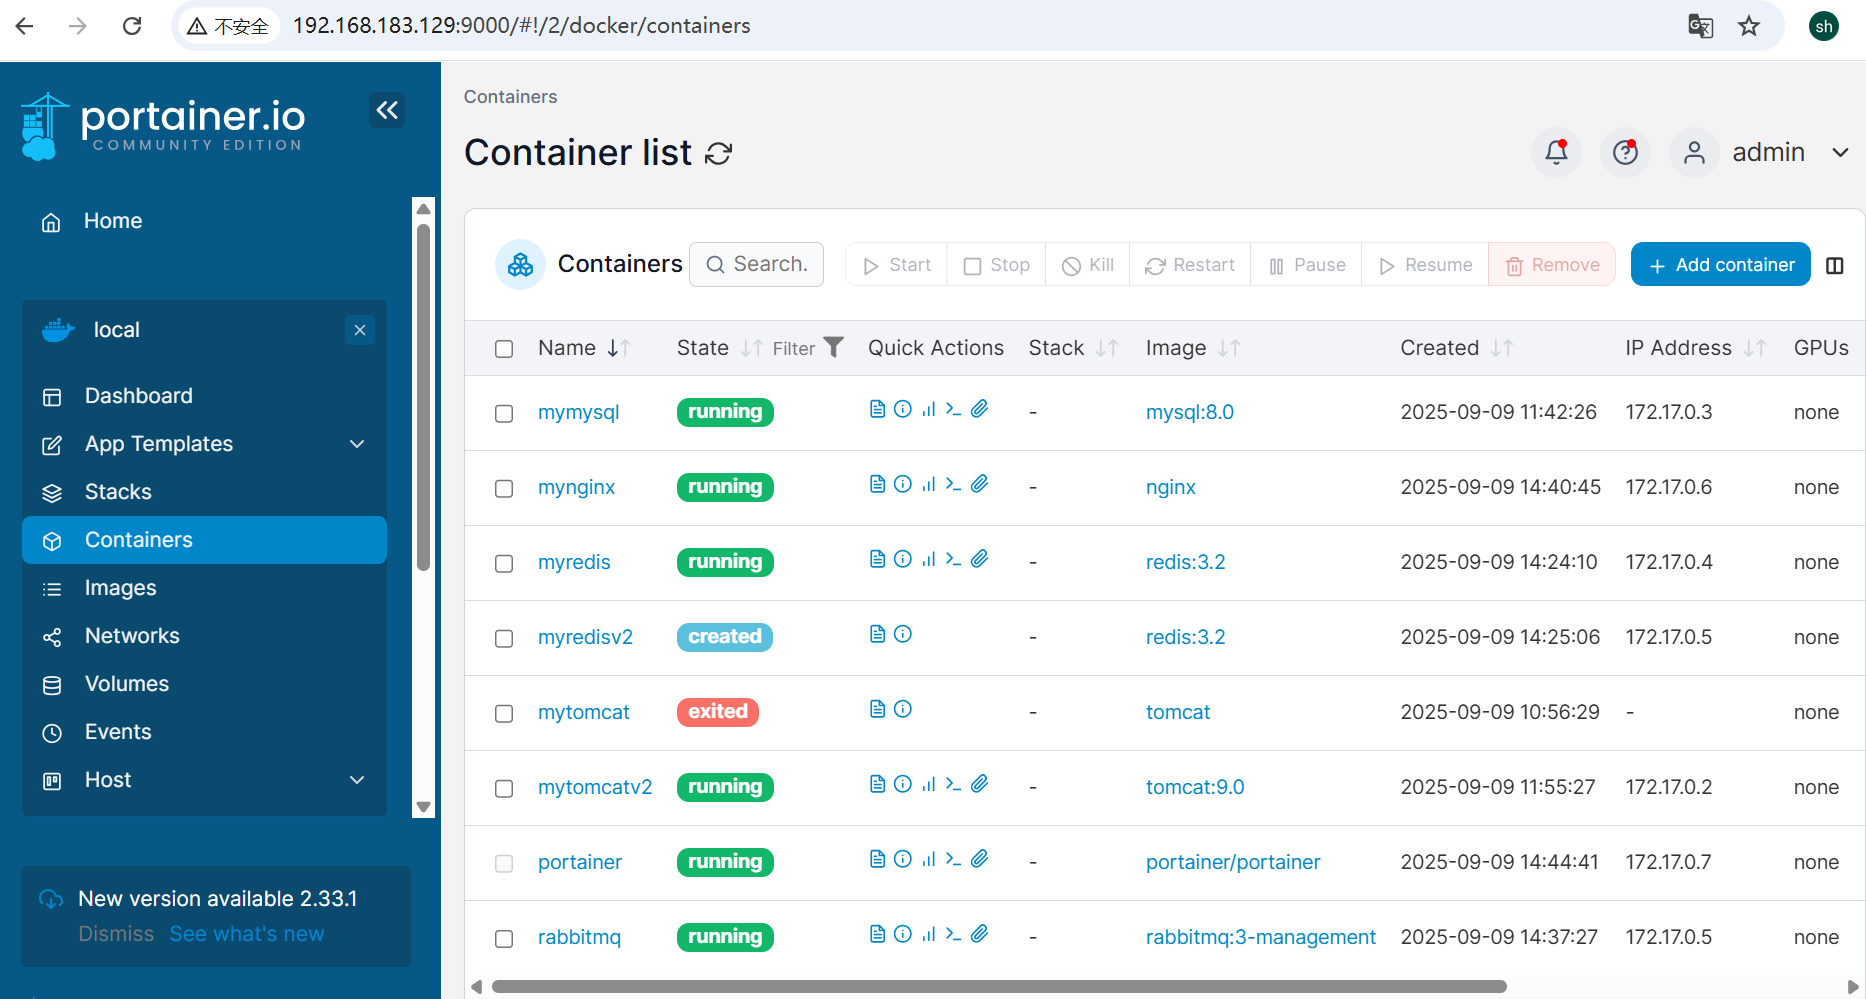The width and height of the screenshot is (1866, 999).
Task: Click the container Search field
Action: 756,264
